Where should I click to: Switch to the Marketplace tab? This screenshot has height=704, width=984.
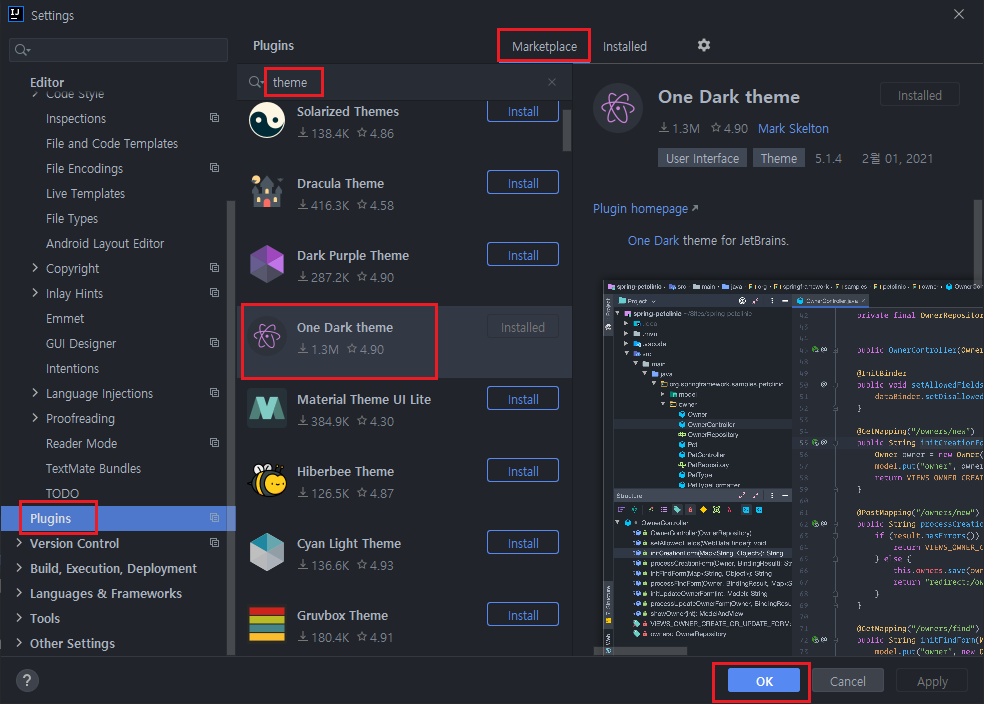tap(544, 46)
